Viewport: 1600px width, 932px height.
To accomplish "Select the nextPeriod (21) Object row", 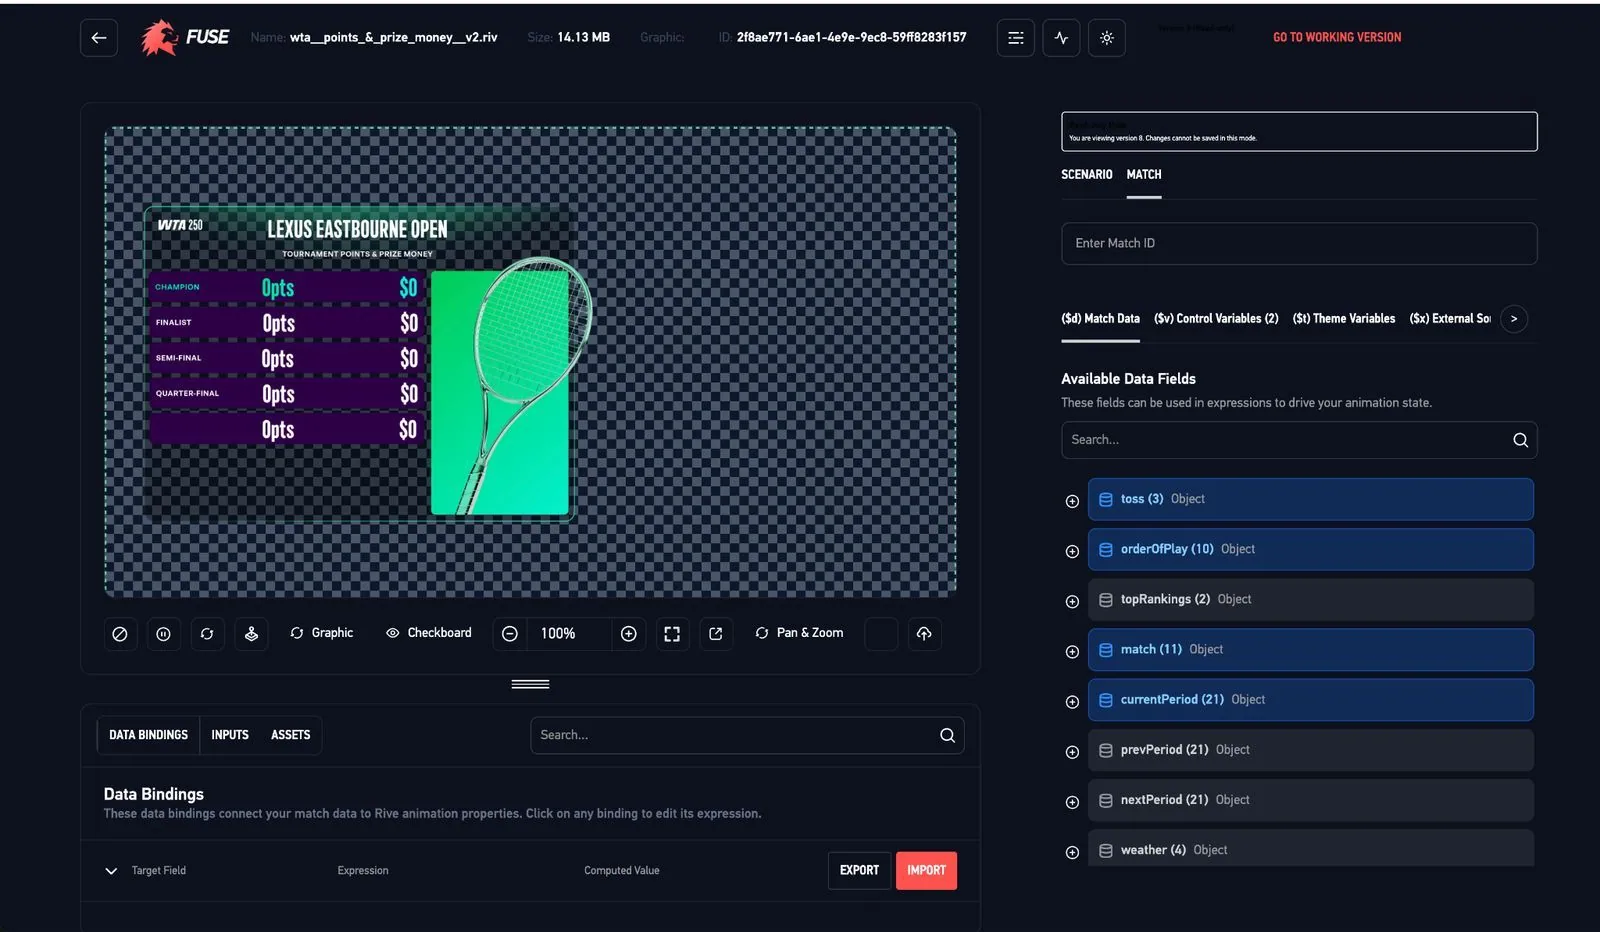I will point(1311,800).
